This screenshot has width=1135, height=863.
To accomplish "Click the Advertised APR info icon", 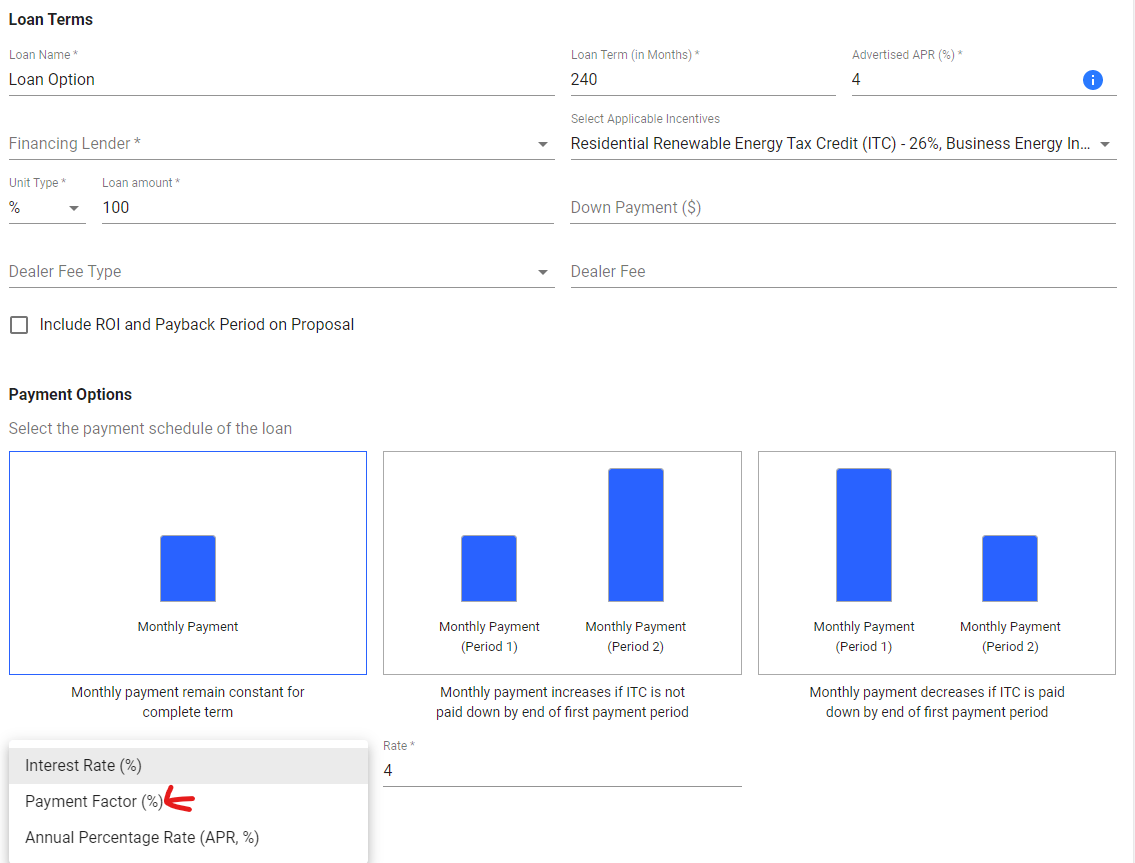I will [x=1093, y=80].
